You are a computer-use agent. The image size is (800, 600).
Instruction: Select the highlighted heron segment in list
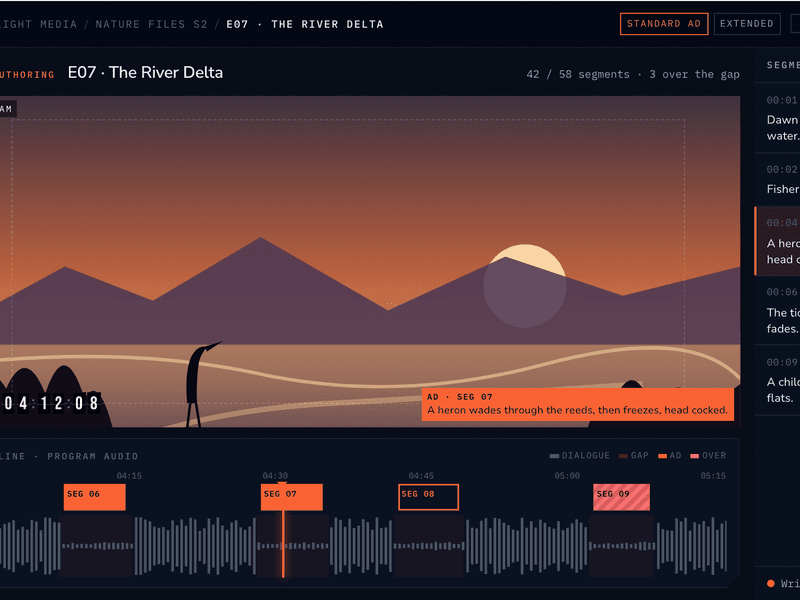(777, 241)
